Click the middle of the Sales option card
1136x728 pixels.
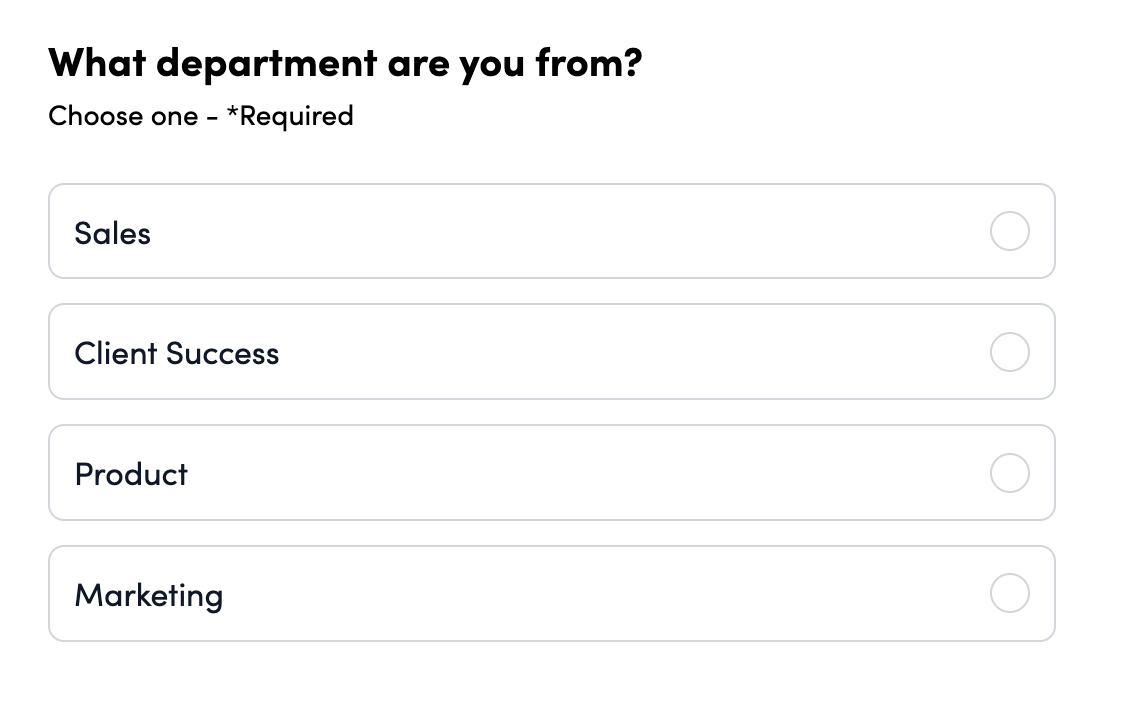click(551, 231)
